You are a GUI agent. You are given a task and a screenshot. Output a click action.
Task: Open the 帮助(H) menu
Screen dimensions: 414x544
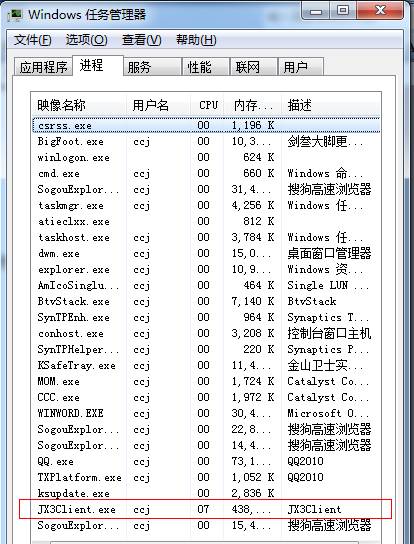click(x=196, y=40)
